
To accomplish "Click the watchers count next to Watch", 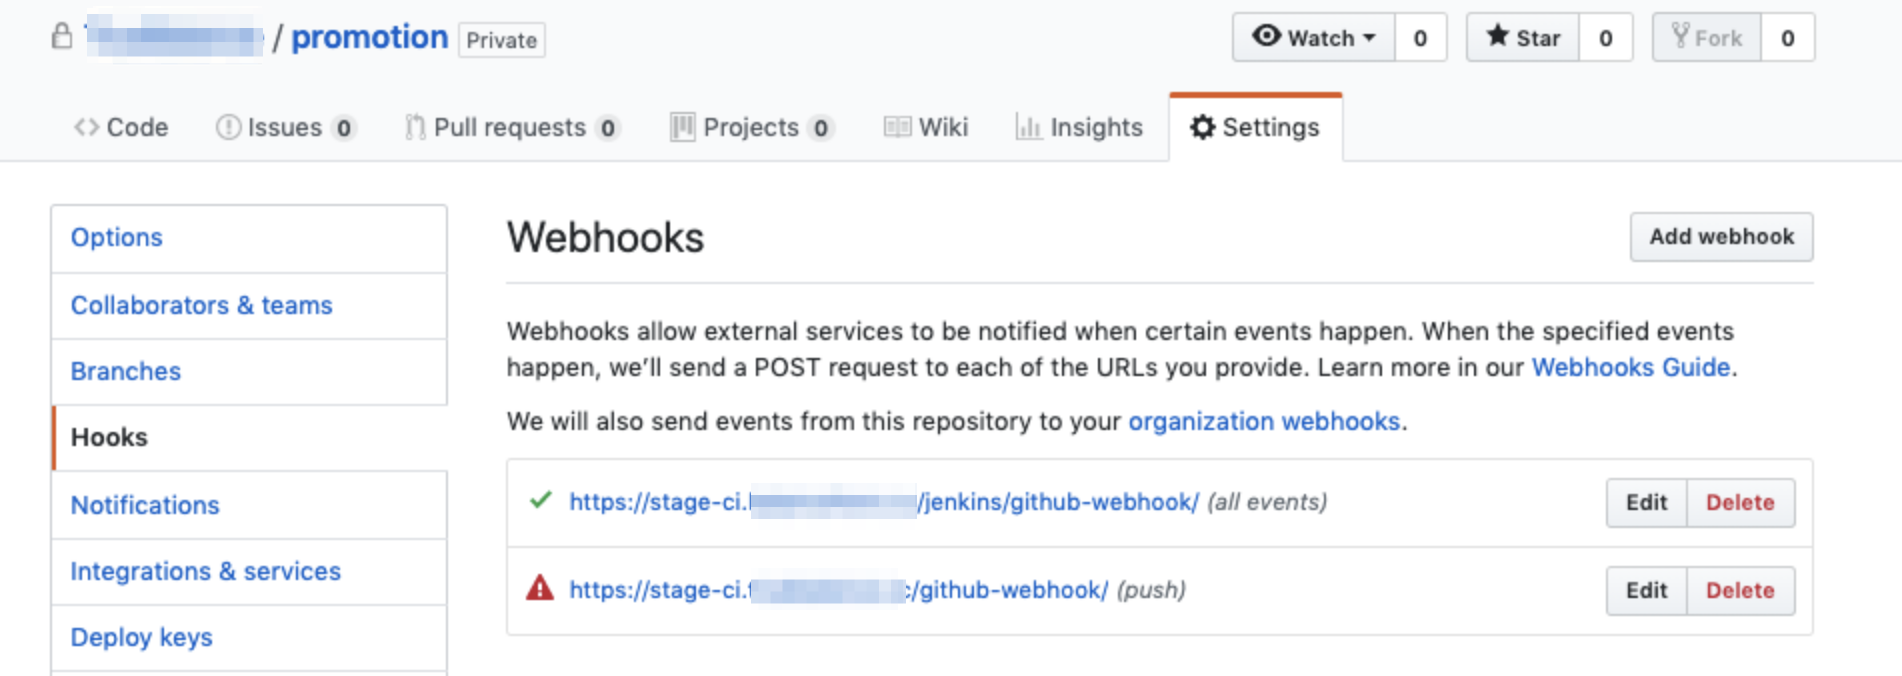I will tap(1420, 38).
